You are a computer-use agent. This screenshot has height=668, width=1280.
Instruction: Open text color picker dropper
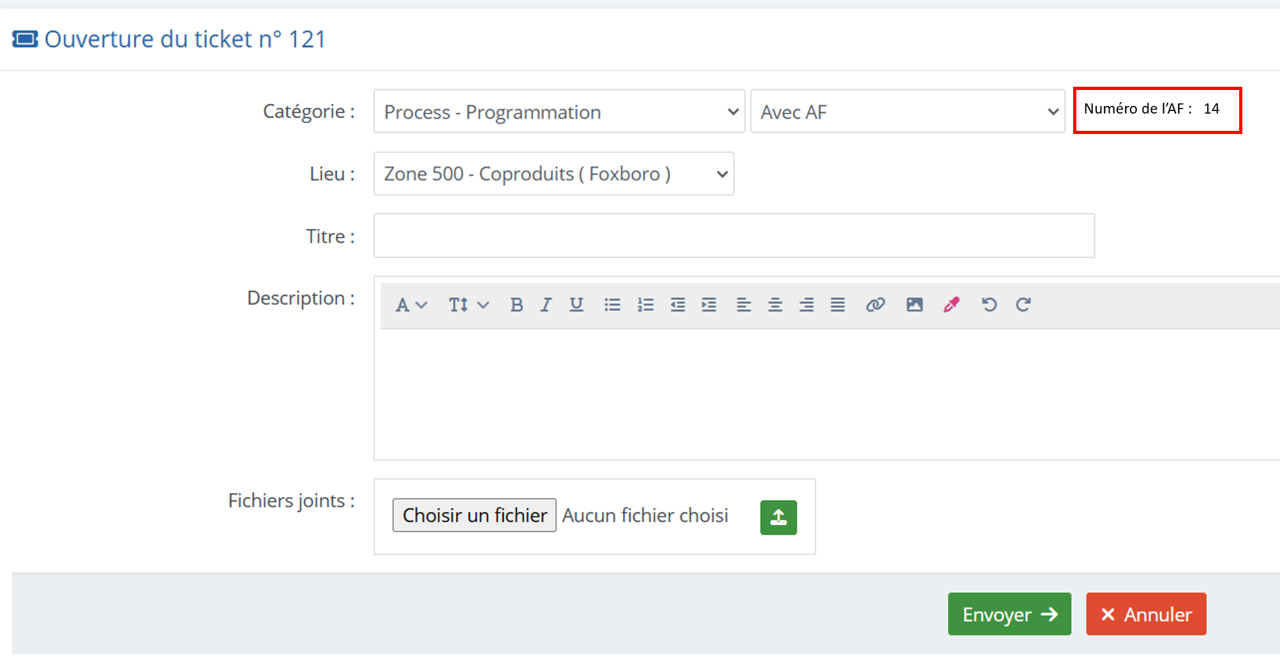pyautogui.click(x=951, y=305)
